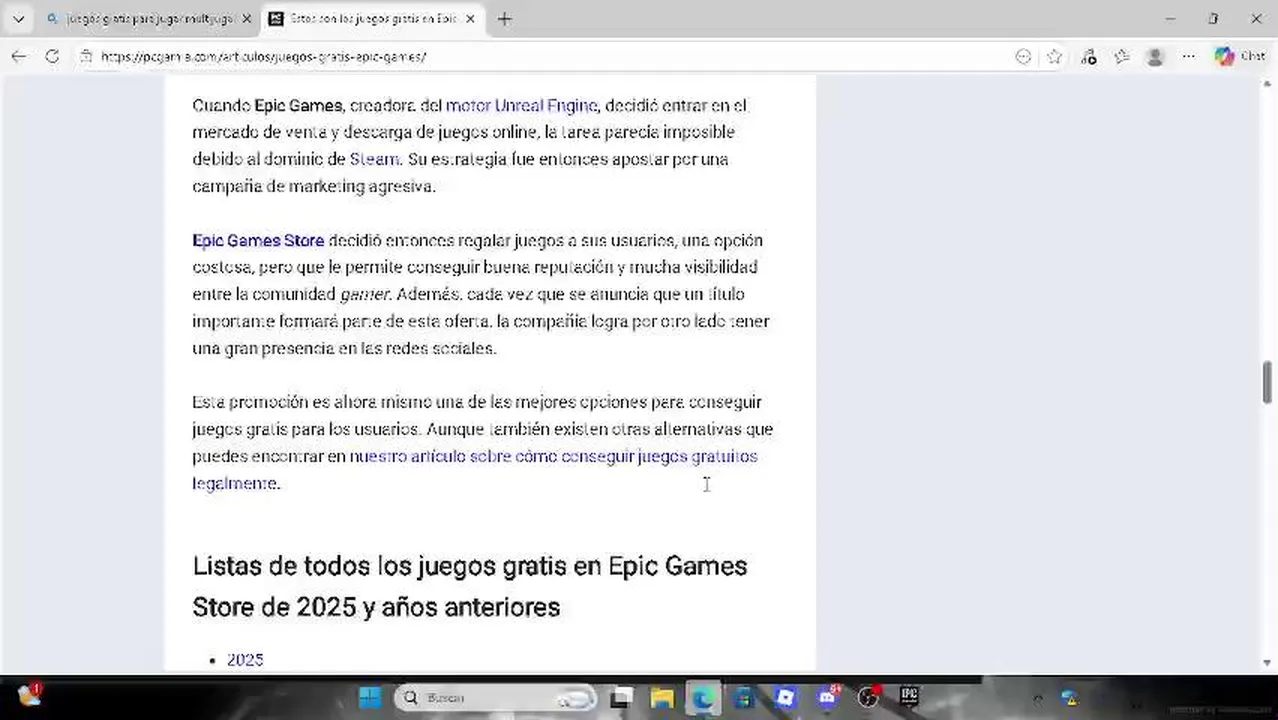1278x720 pixels.
Task: Close the 'juegos gratis para jugar' search tab
Action: click(247, 19)
